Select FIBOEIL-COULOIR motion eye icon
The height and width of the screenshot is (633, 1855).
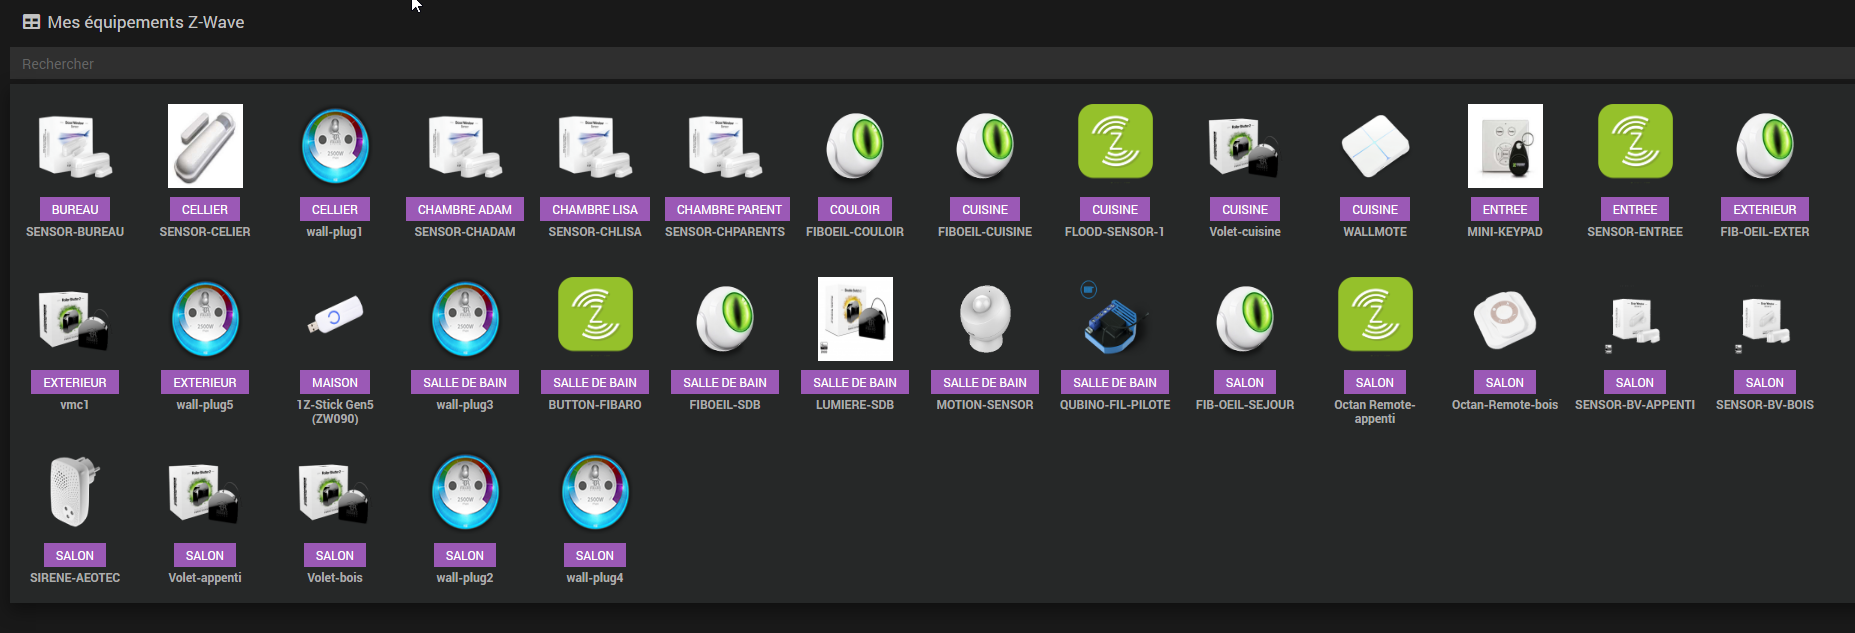[855, 146]
